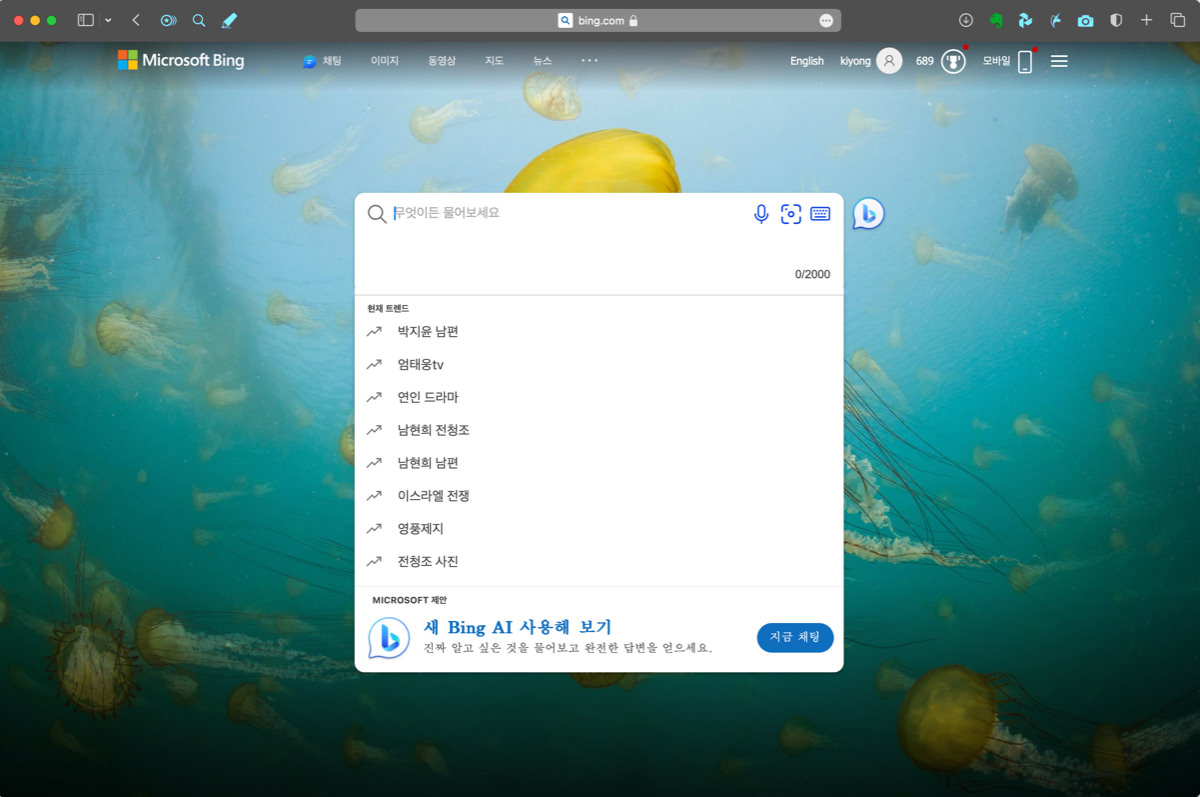This screenshot has width=1200, height=797.
Task: Open Microsoft Rewards trophy icon
Action: coord(953,61)
